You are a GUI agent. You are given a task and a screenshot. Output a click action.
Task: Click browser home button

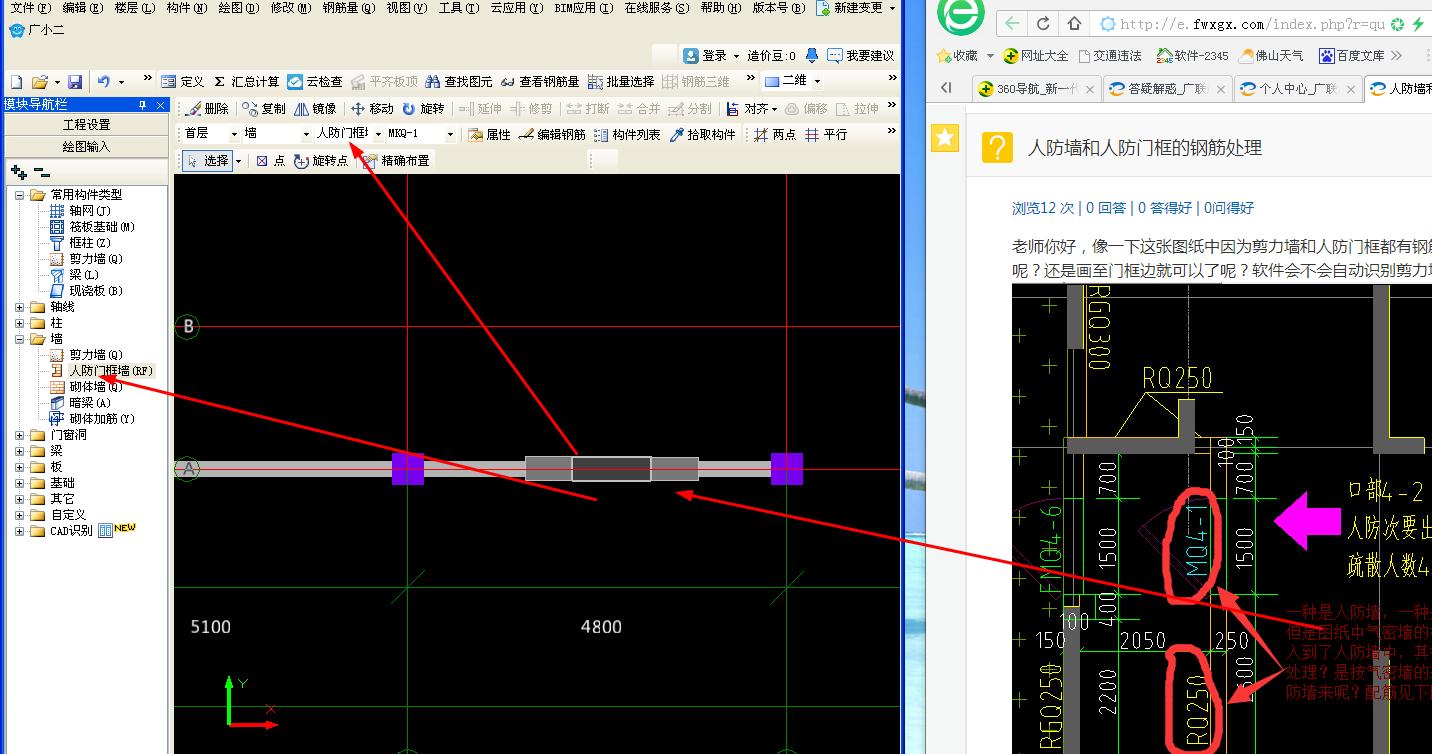point(1073,23)
